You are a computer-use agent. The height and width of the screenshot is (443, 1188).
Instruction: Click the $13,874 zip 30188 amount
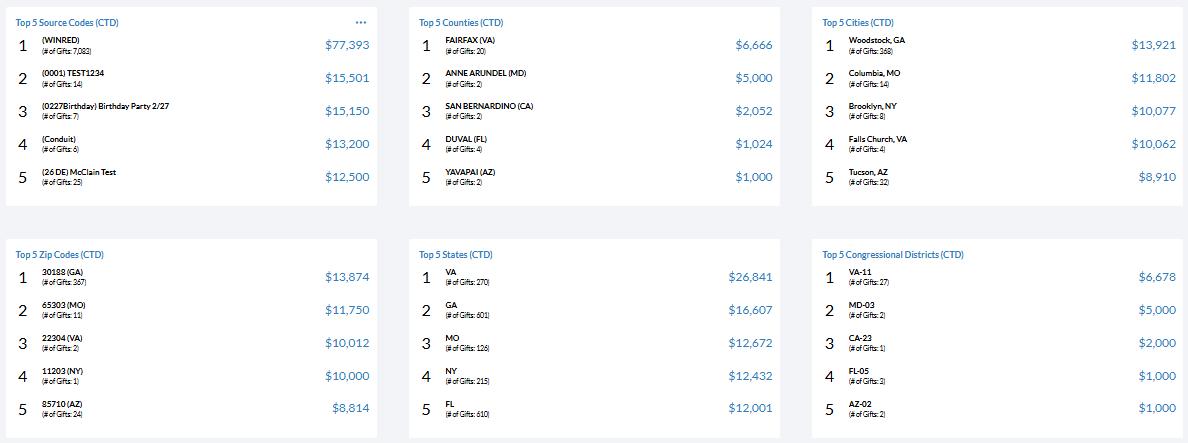click(x=347, y=277)
